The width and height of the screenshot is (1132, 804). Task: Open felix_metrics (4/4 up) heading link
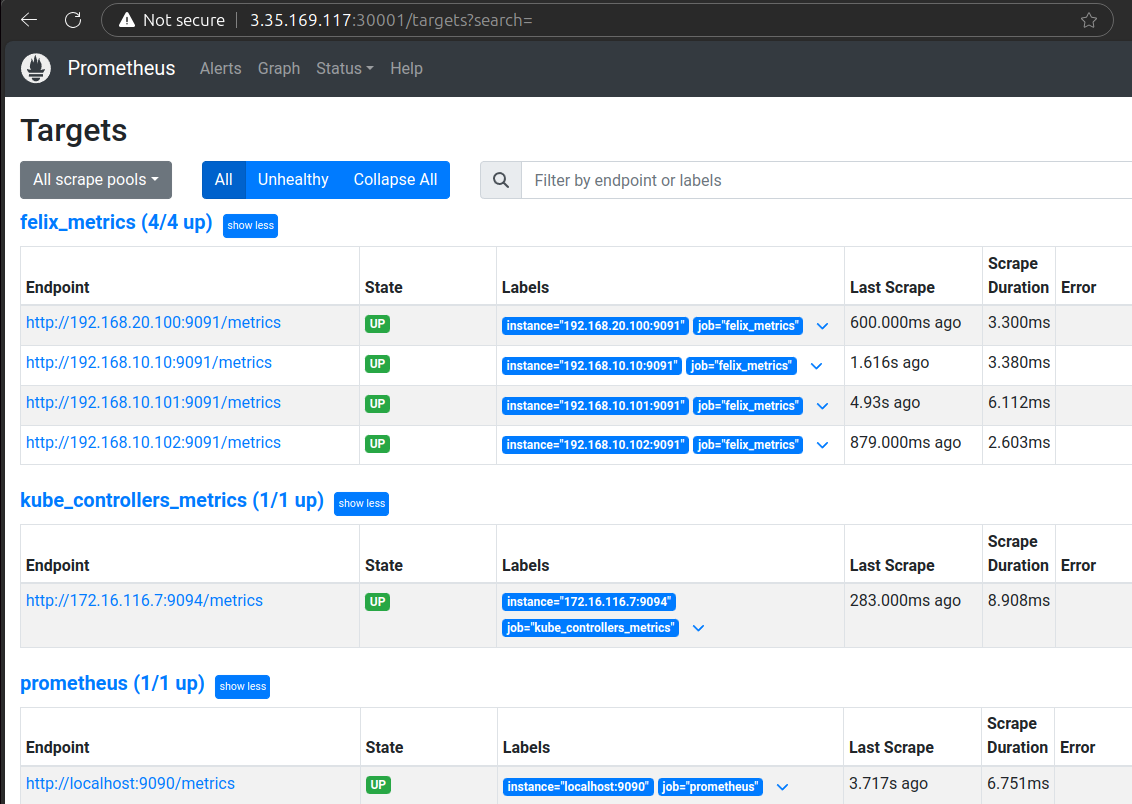[116, 222]
